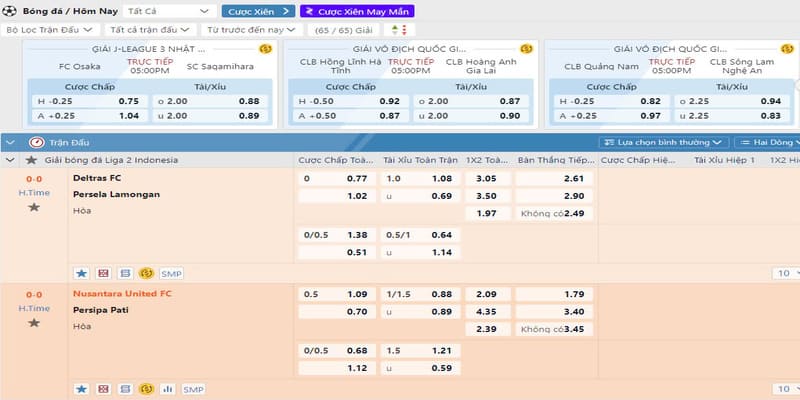Click blue star icon in Nusantara United toolbar

point(81,389)
